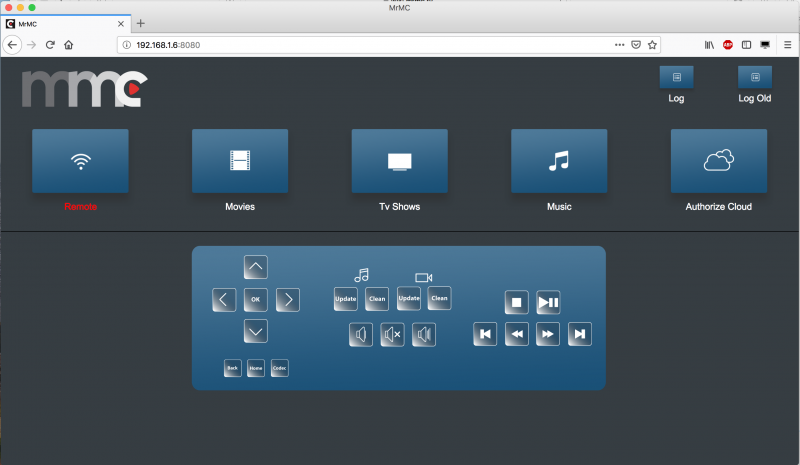Skip to the next track

point(580,334)
